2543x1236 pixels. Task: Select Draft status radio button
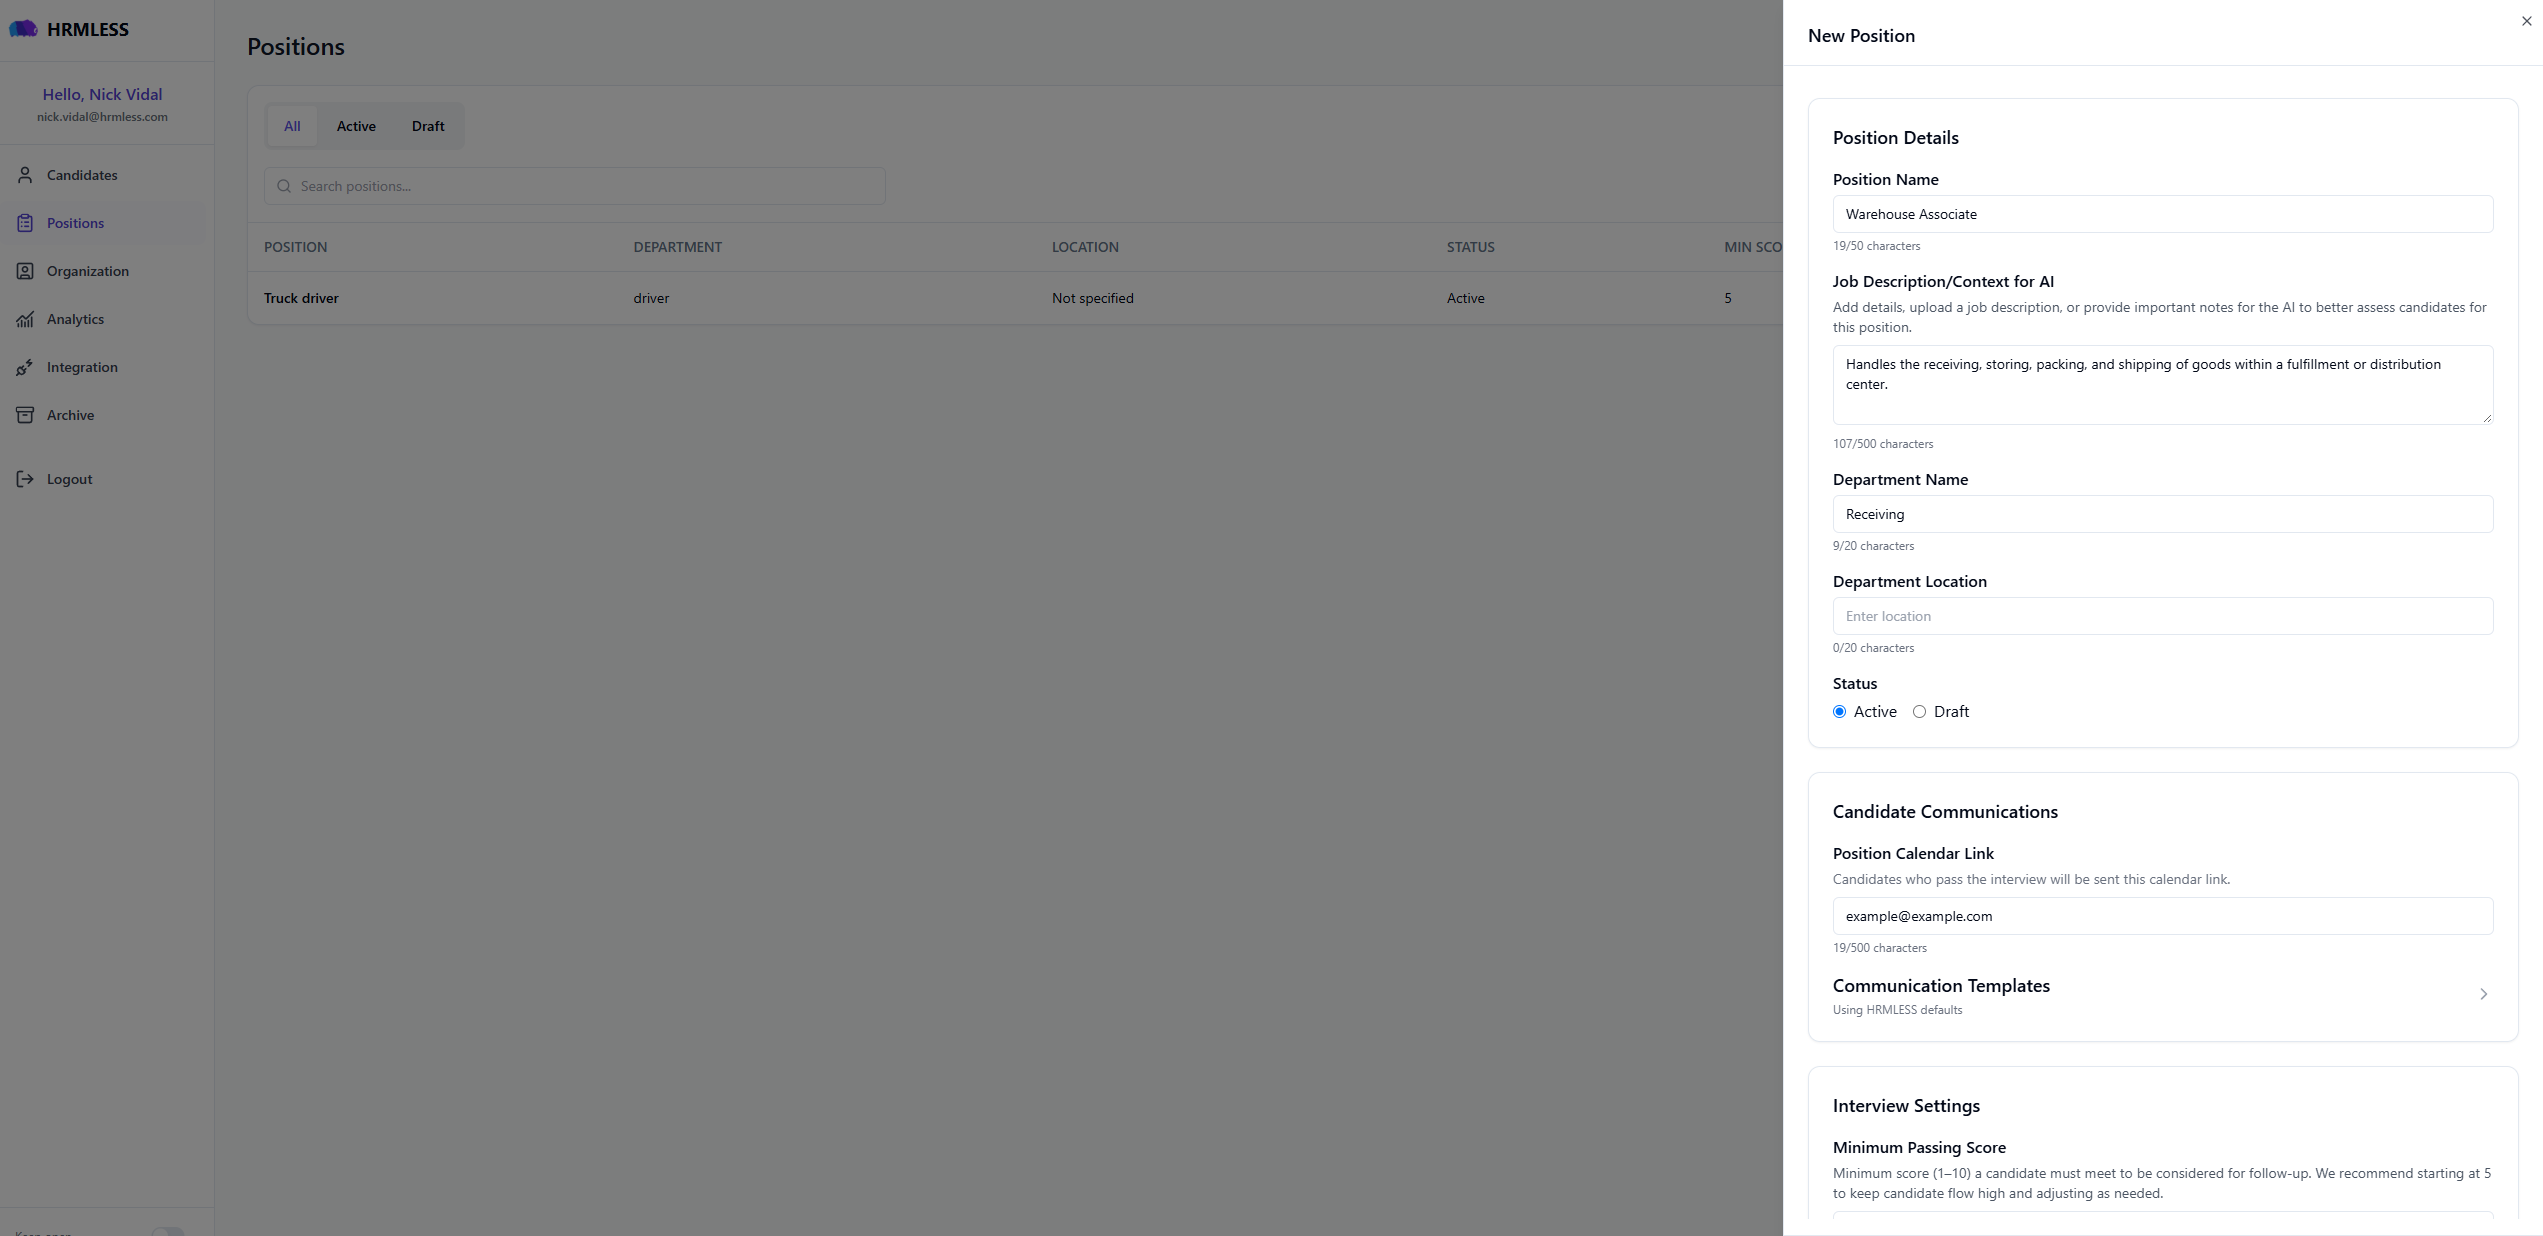[1919, 712]
